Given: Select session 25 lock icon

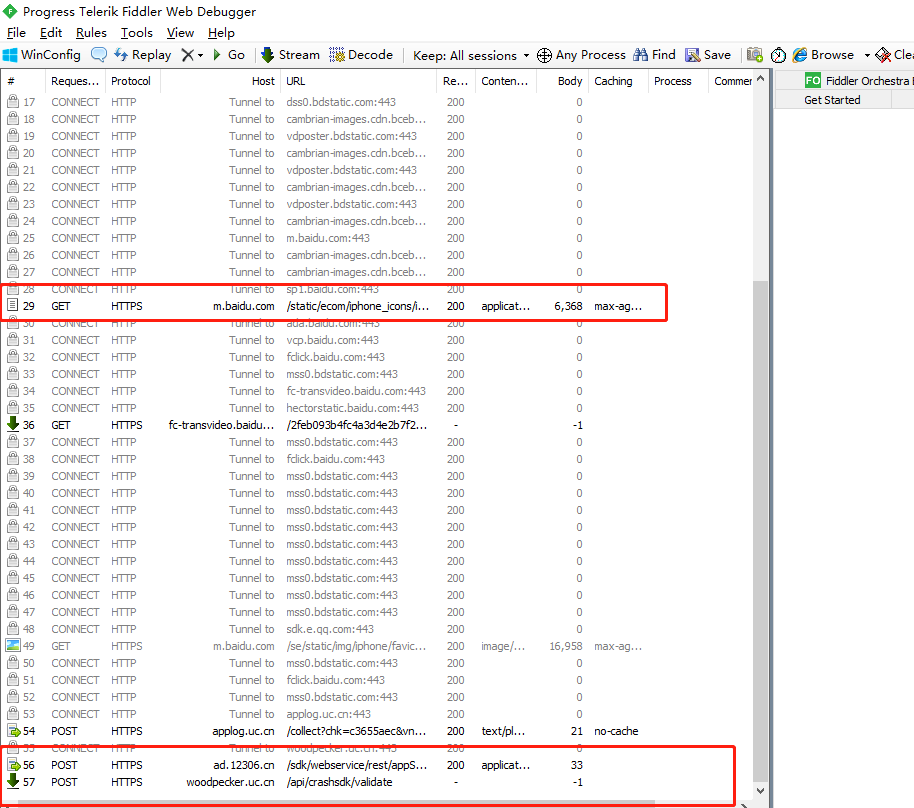Looking at the screenshot, I should coord(13,237).
